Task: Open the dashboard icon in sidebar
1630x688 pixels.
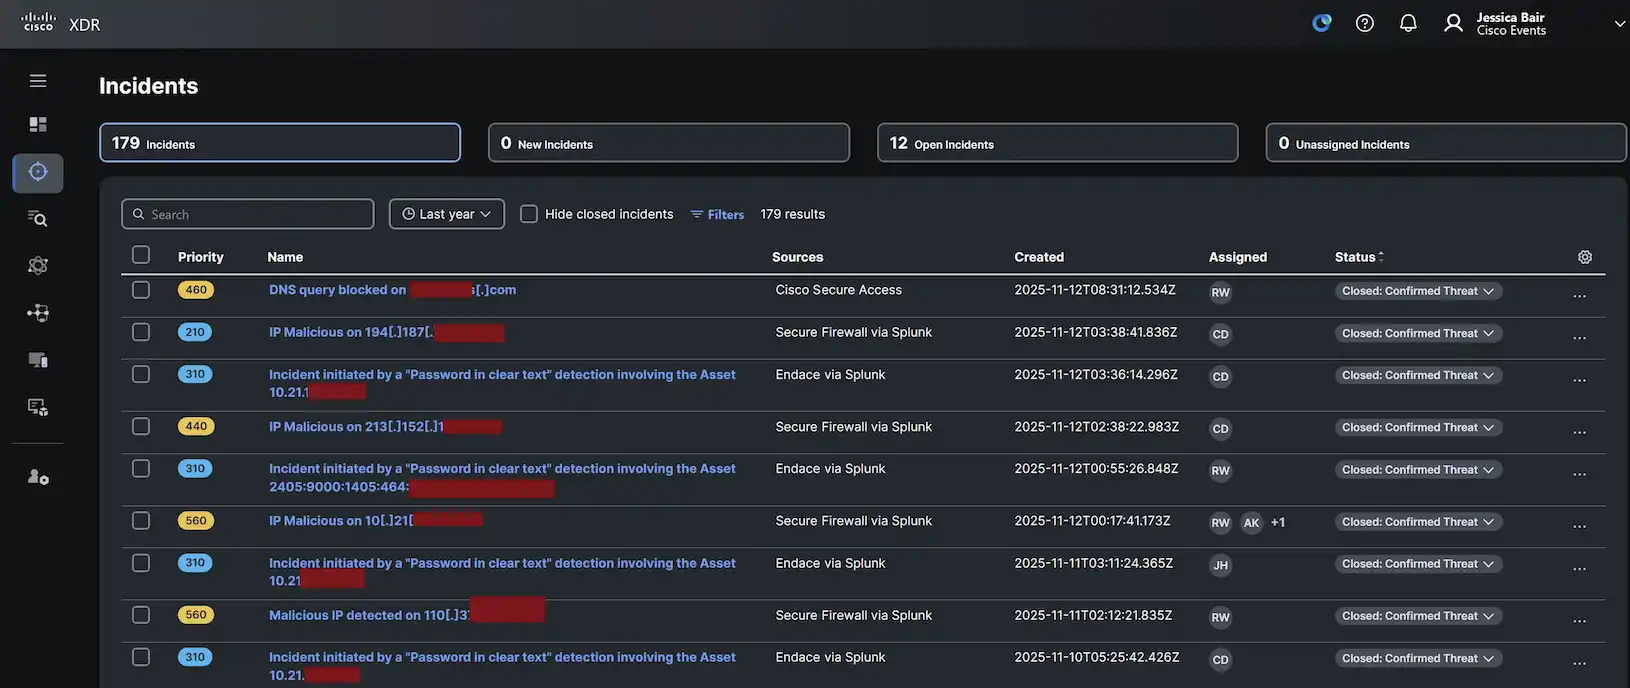Action: tap(38, 125)
